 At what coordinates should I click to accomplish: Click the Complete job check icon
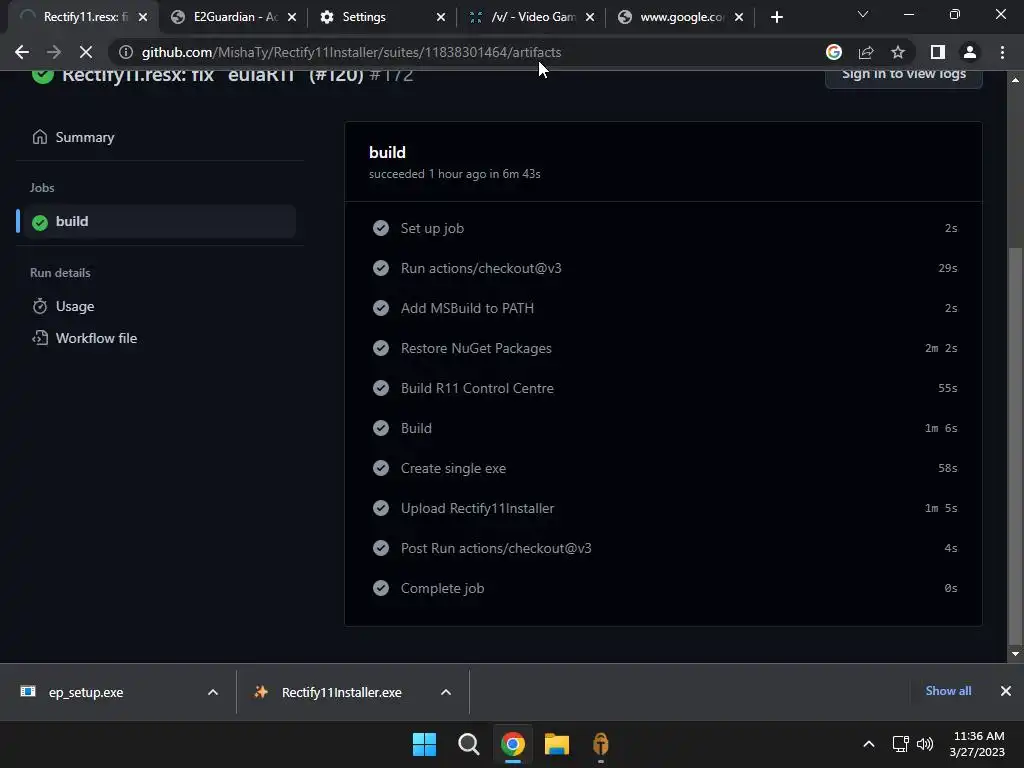pos(381,588)
